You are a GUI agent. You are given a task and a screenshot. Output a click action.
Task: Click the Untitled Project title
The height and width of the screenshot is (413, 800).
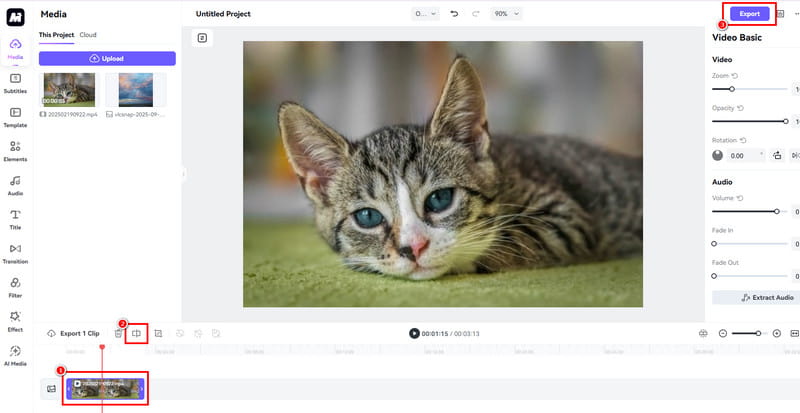pyautogui.click(x=223, y=14)
